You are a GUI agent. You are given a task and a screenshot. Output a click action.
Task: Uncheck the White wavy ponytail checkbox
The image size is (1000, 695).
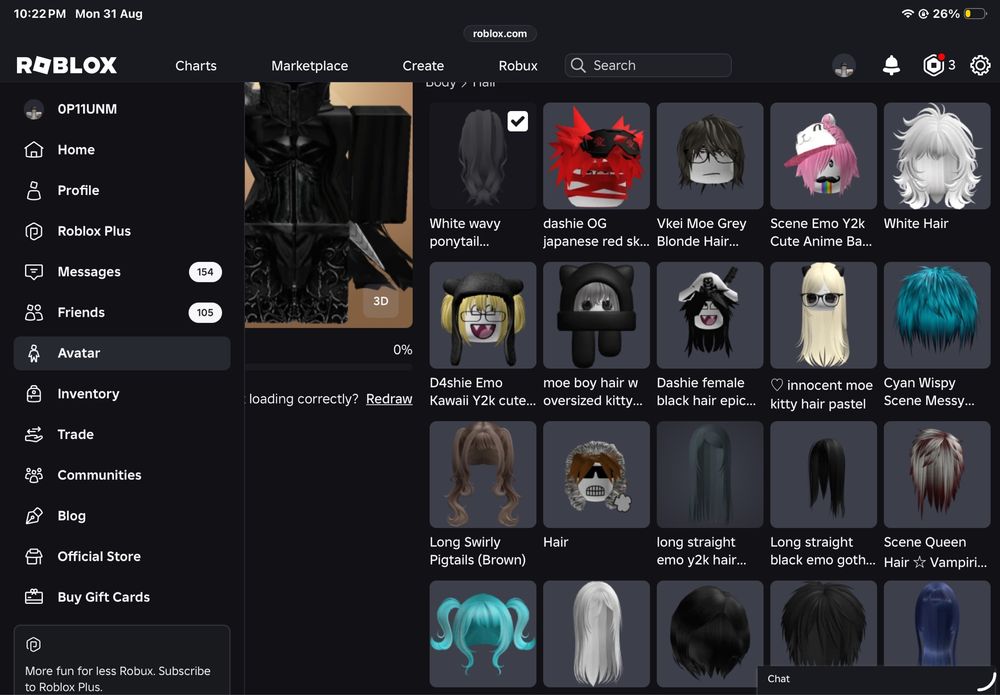(x=518, y=121)
